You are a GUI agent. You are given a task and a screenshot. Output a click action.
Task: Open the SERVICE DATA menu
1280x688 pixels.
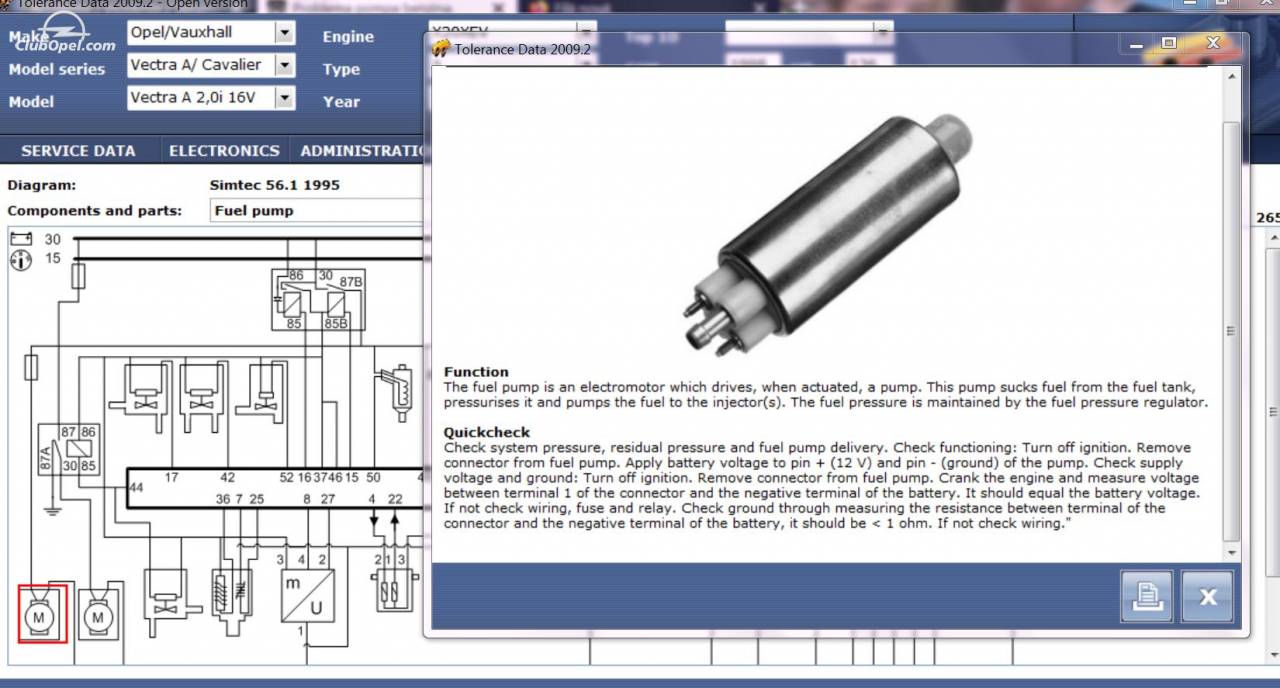[x=78, y=151]
